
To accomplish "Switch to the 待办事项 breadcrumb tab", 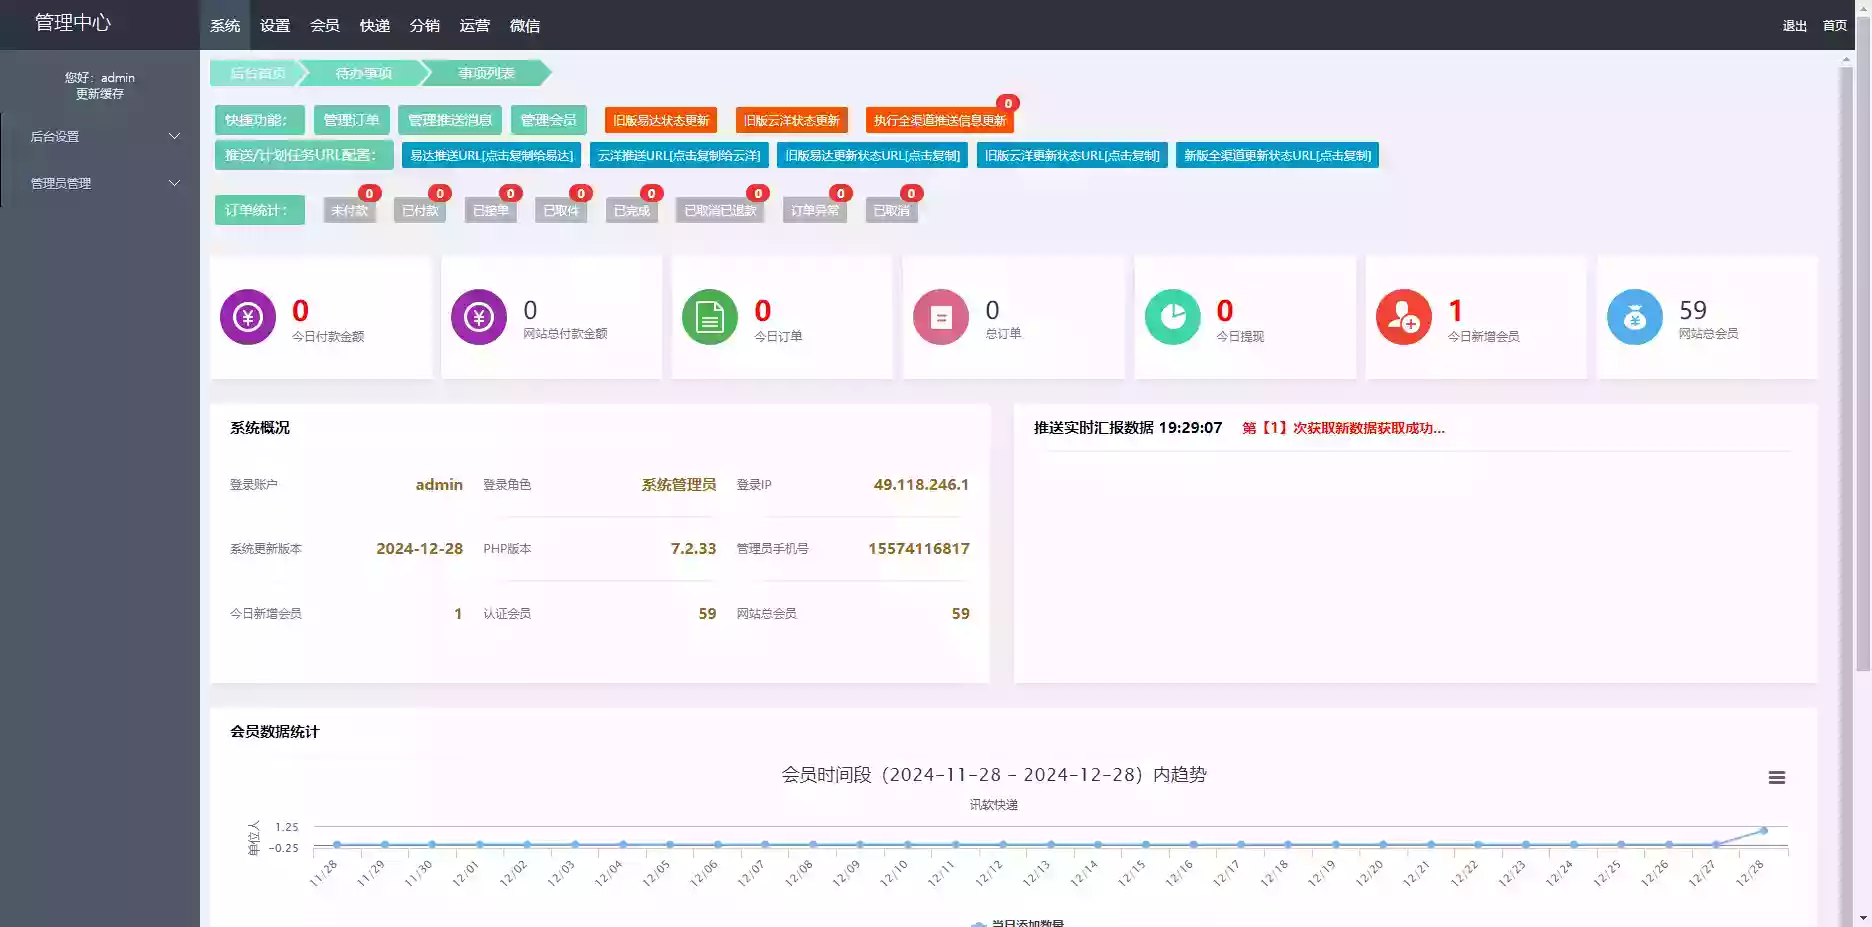I will [x=362, y=73].
